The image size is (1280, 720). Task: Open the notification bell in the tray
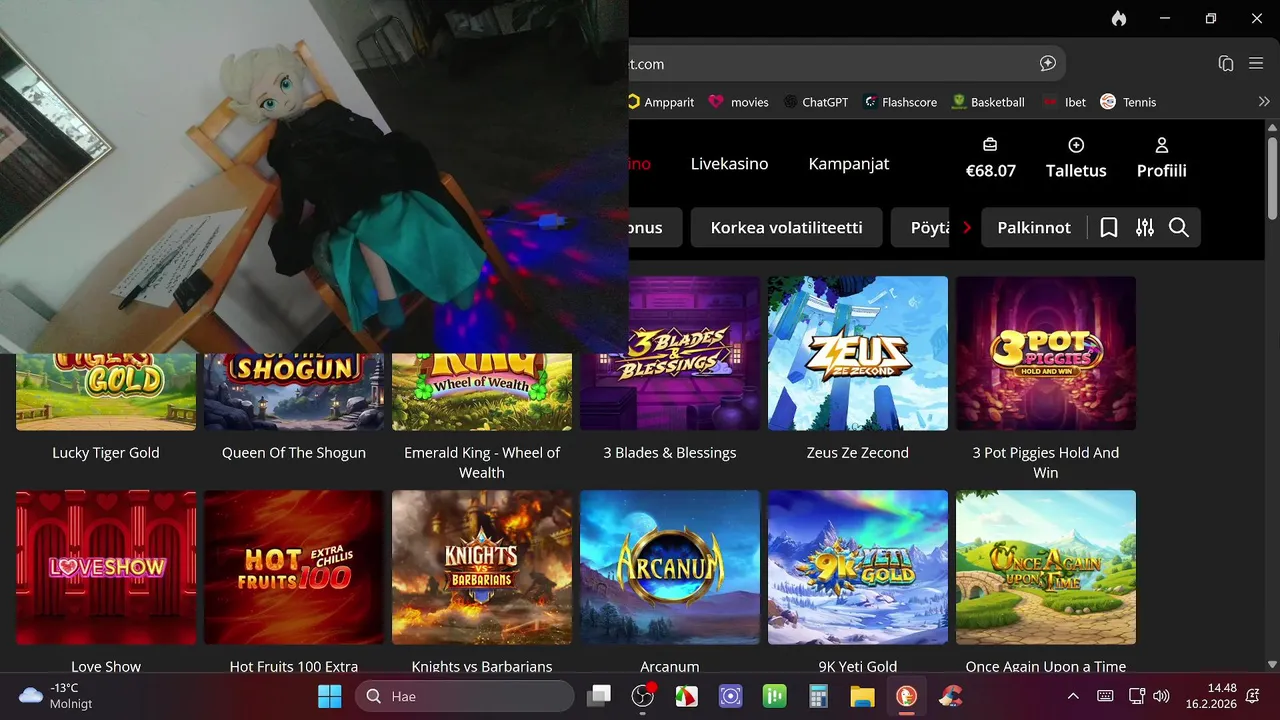pos(1254,696)
